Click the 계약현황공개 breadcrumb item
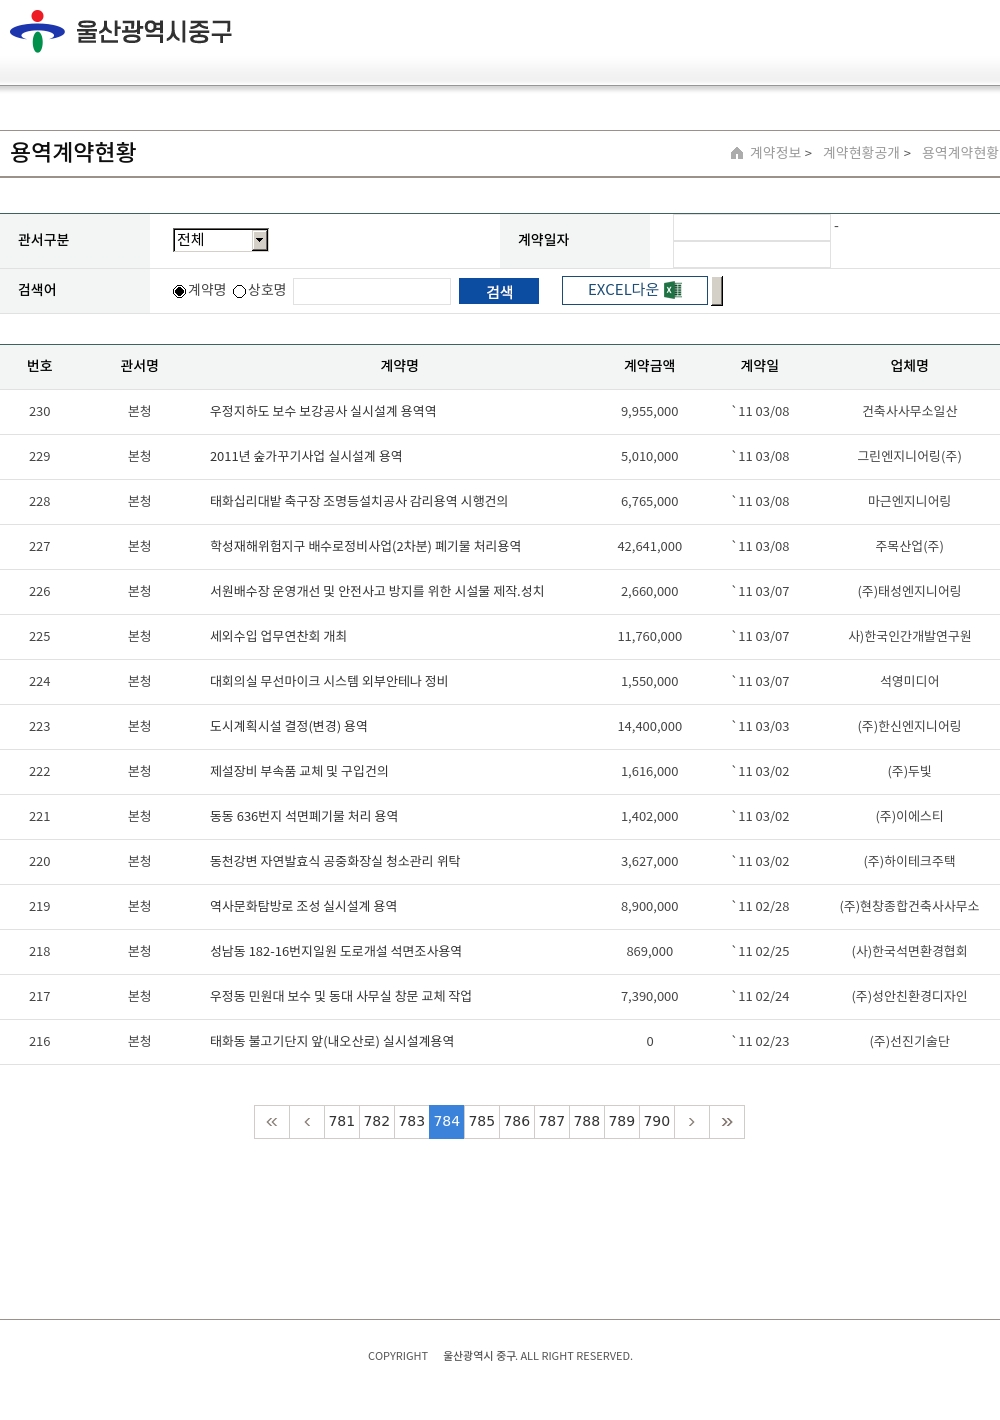The width and height of the screenshot is (1000, 1420). (861, 153)
